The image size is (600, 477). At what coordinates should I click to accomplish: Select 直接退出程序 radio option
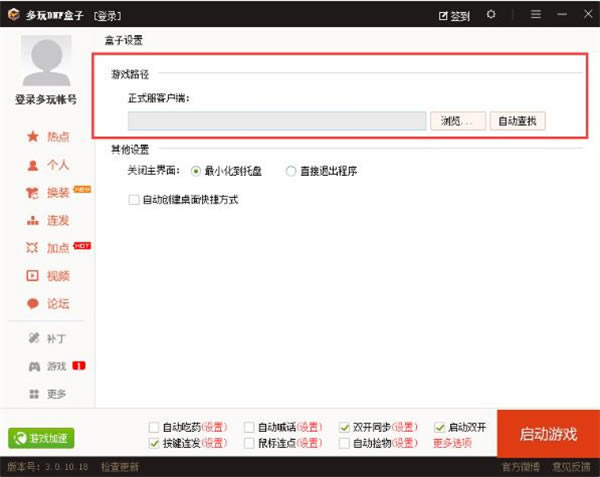tap(291, 171)
